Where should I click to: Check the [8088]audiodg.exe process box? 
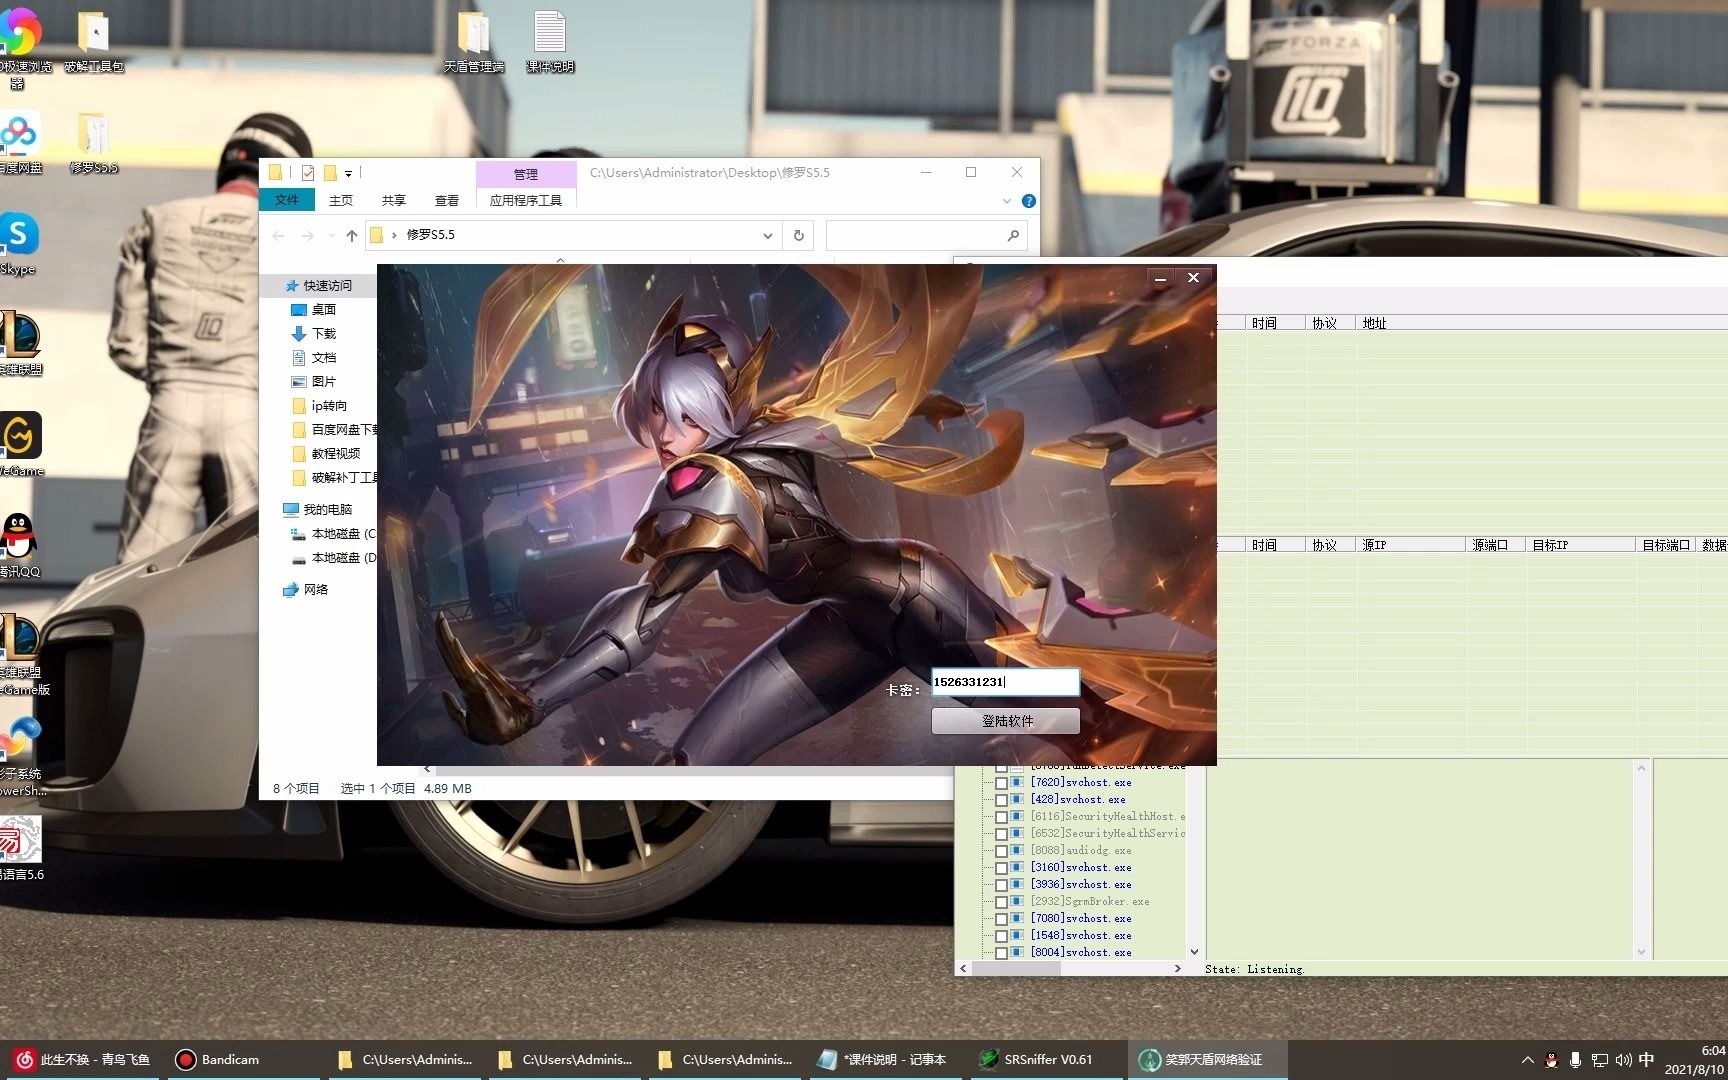(1001, 851)
